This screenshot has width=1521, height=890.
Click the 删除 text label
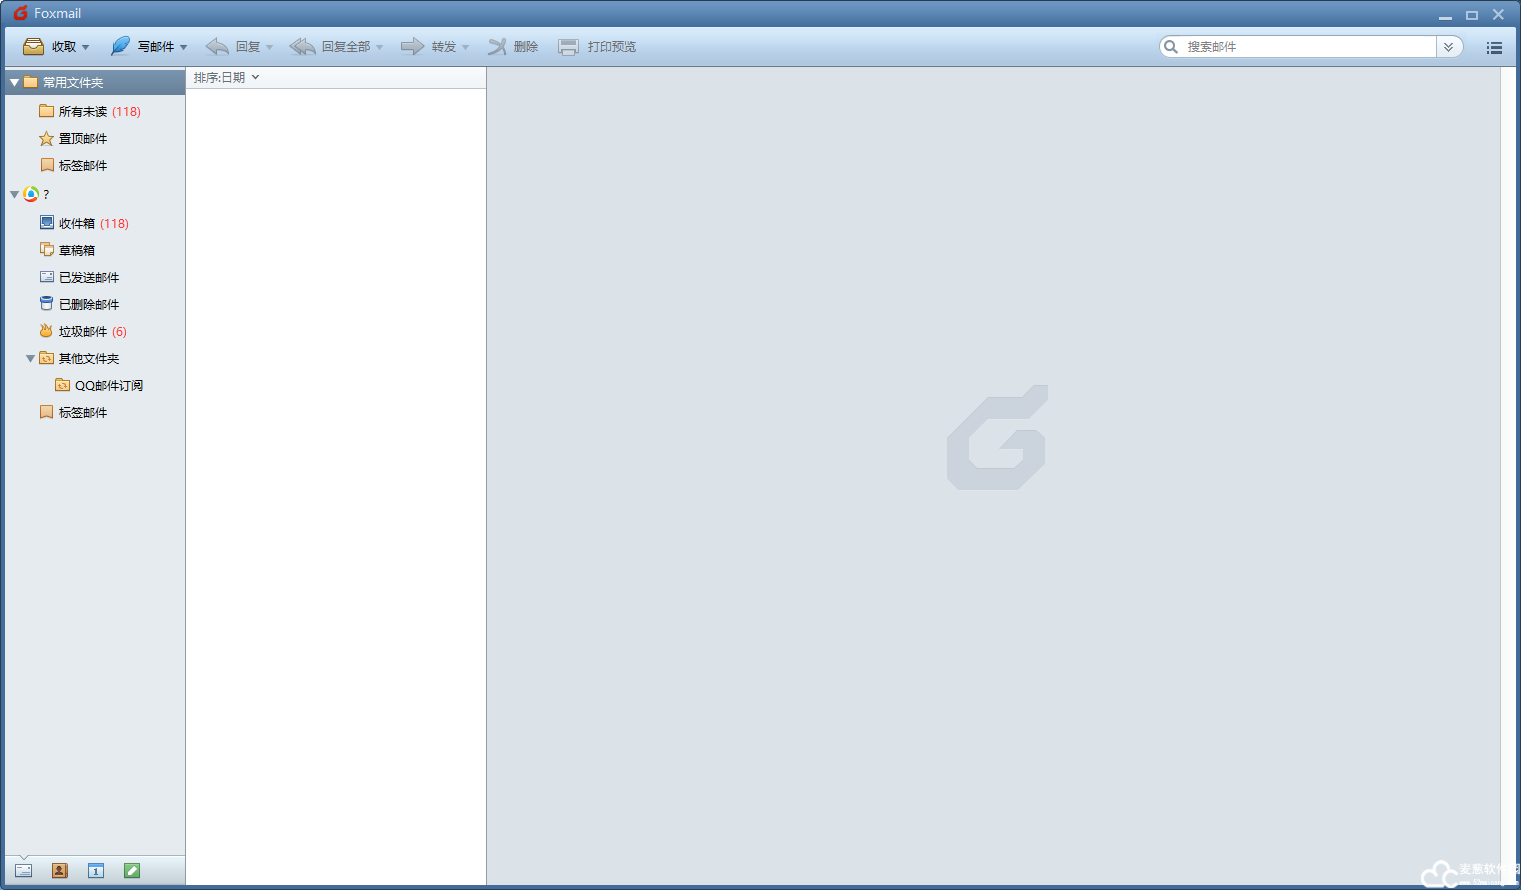pos(526,47)
